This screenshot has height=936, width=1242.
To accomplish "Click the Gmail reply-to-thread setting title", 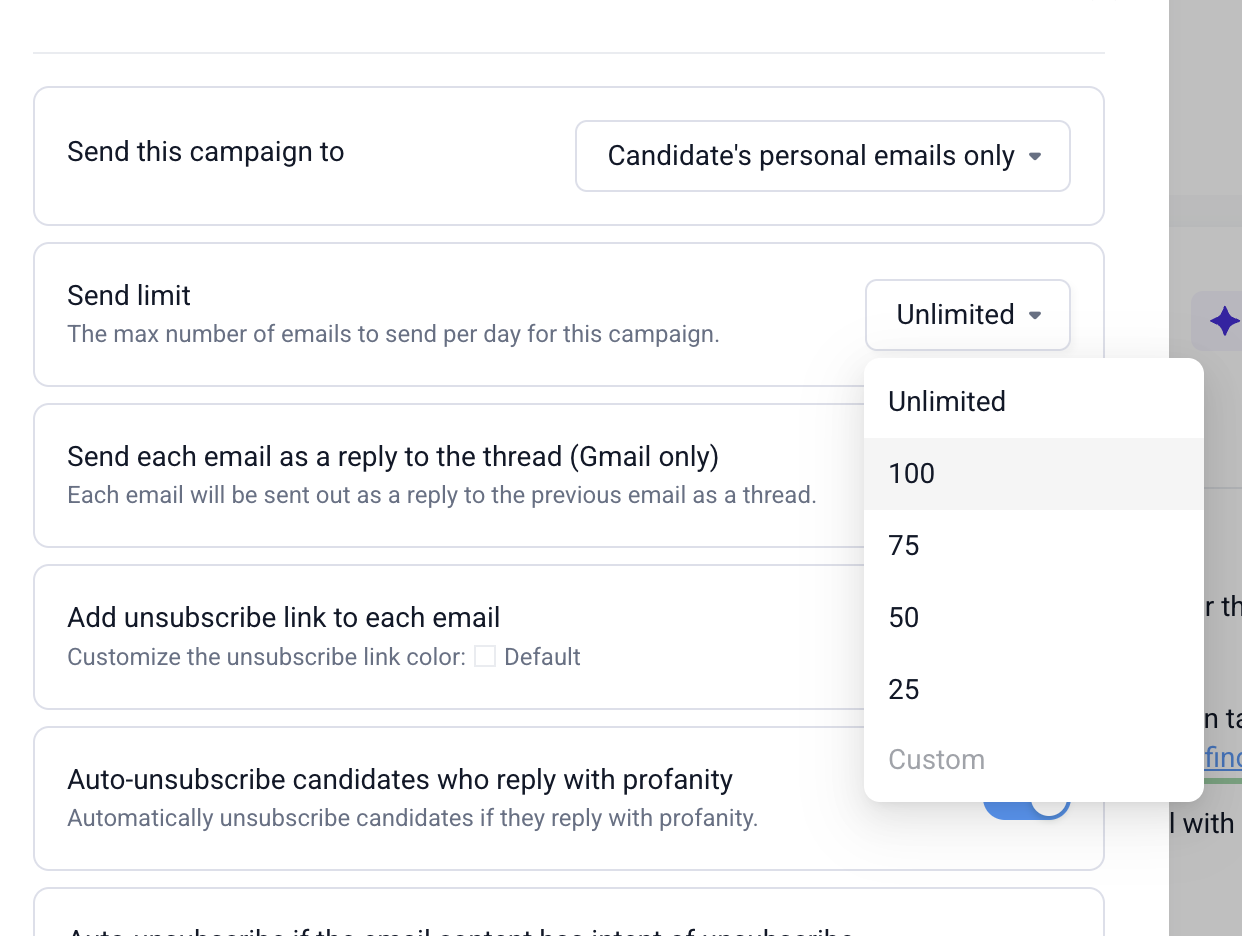I will point(393,456).
